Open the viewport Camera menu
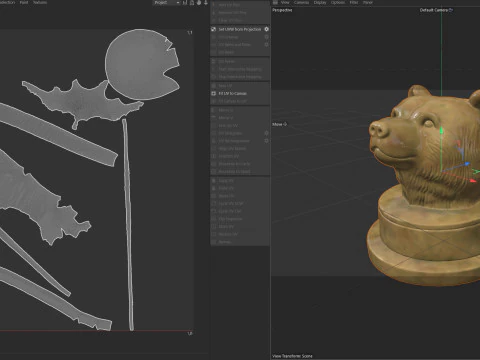Image resolution: width=480 pixels, height=360 pixels. point(301,2)
